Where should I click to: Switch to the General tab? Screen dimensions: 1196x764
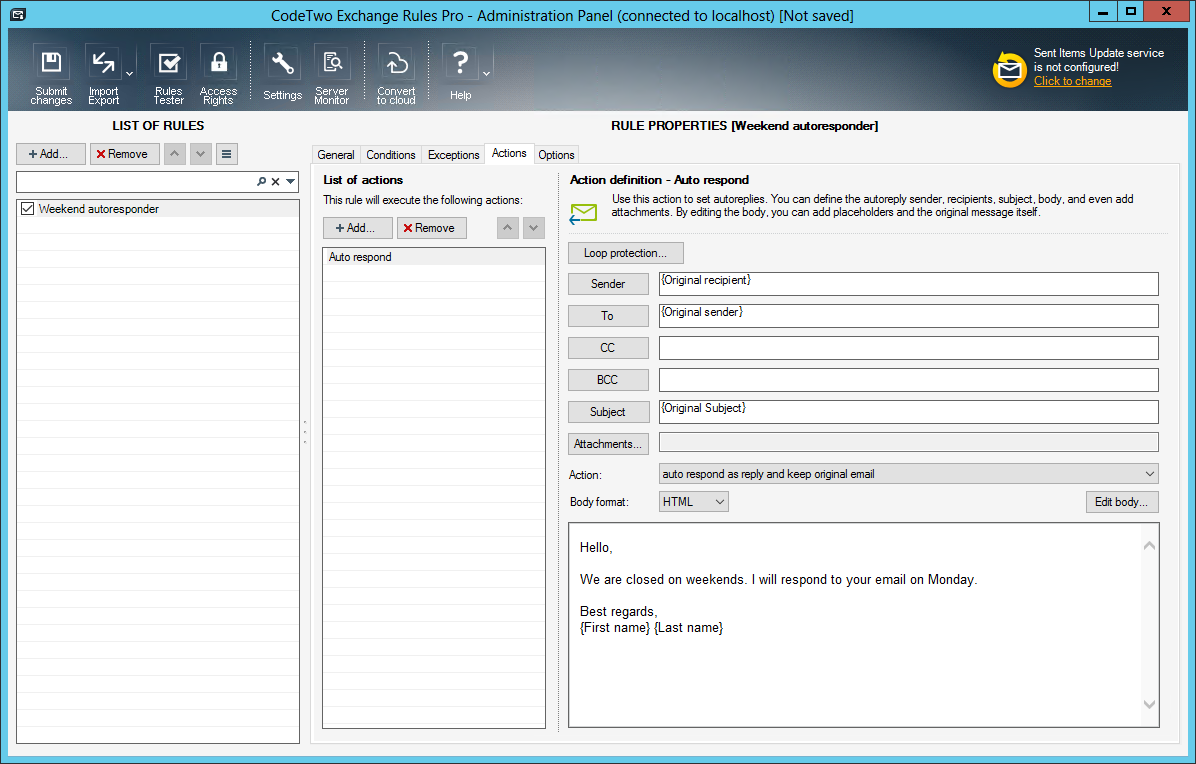(336, 155)
